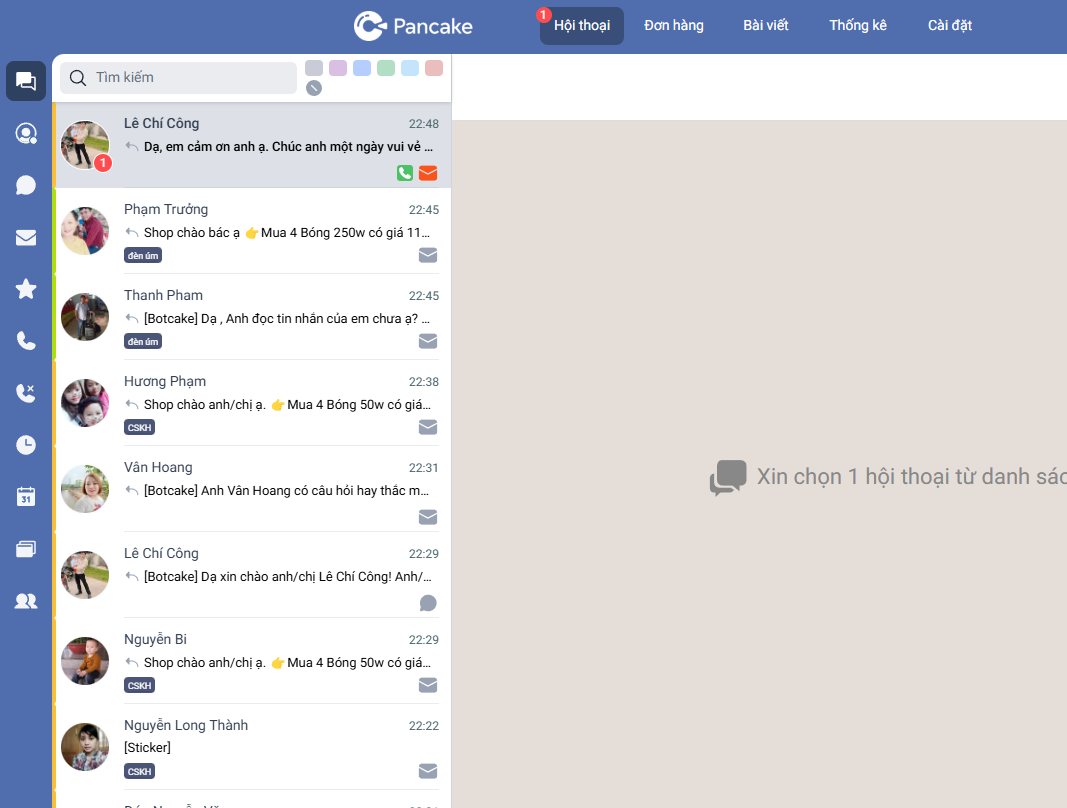Toggle the untagged filter circle icon
This screenshot has width=1067, height=808.
tap(314, 88)
